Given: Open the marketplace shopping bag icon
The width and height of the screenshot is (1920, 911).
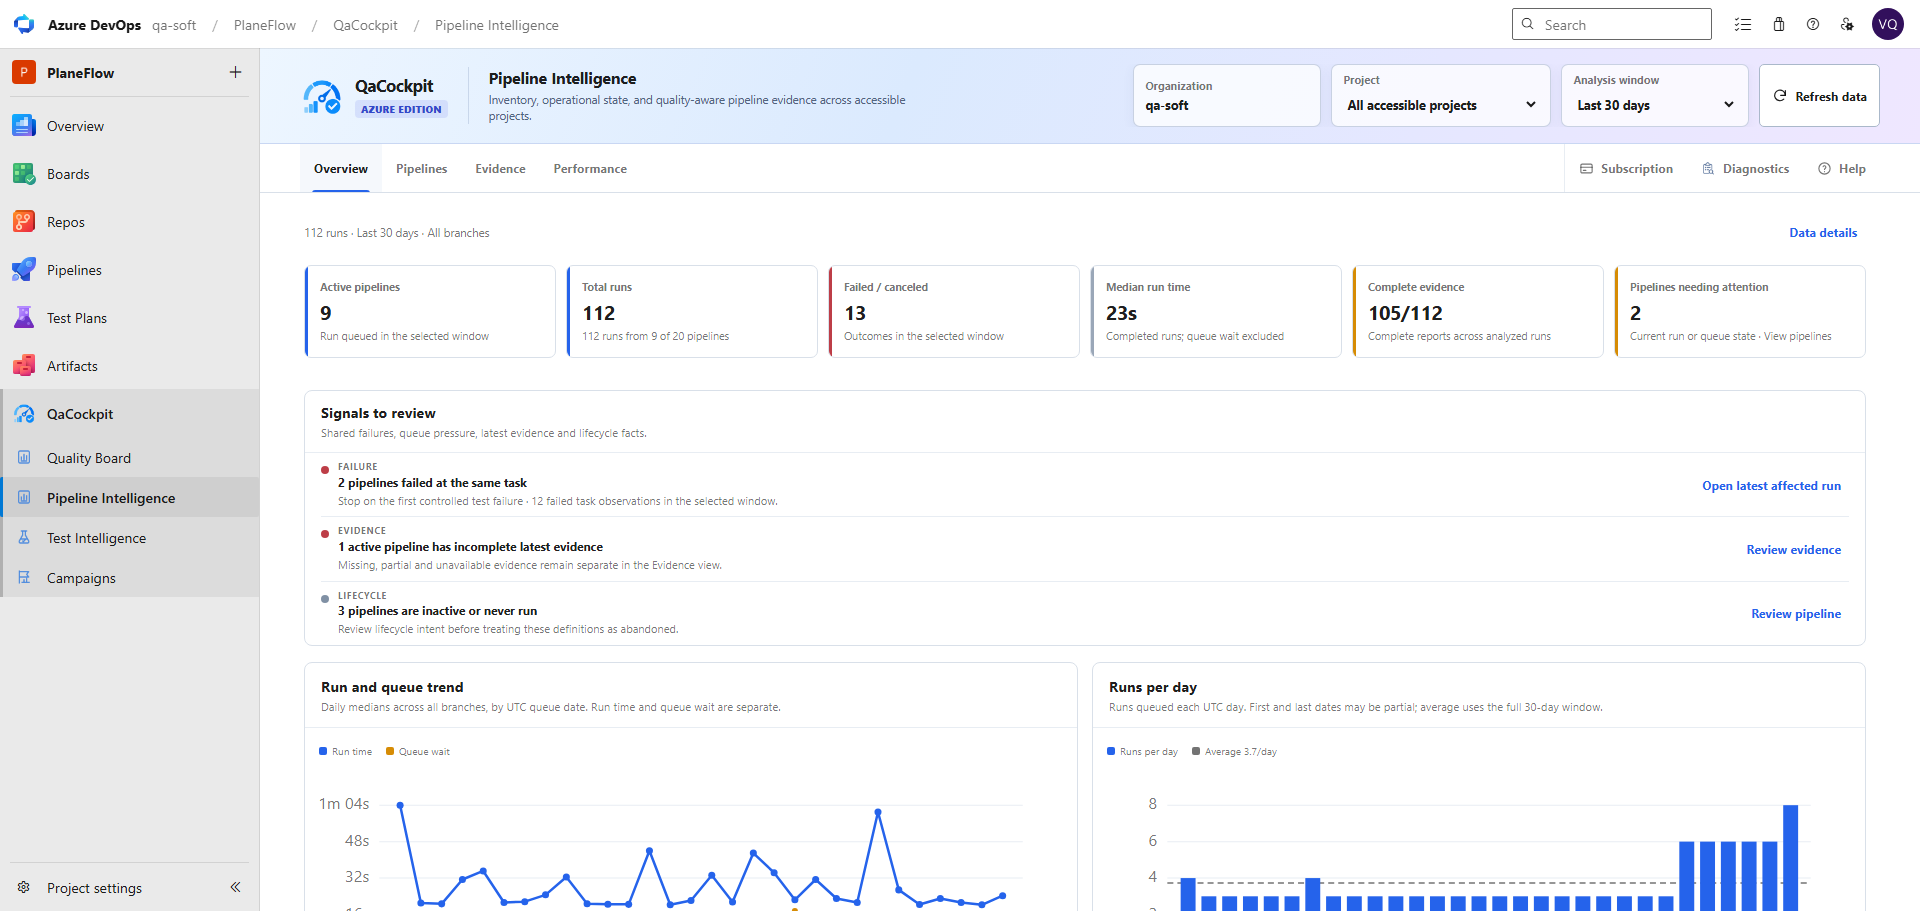Looking at the screenshot, I should pos(1779,24).
